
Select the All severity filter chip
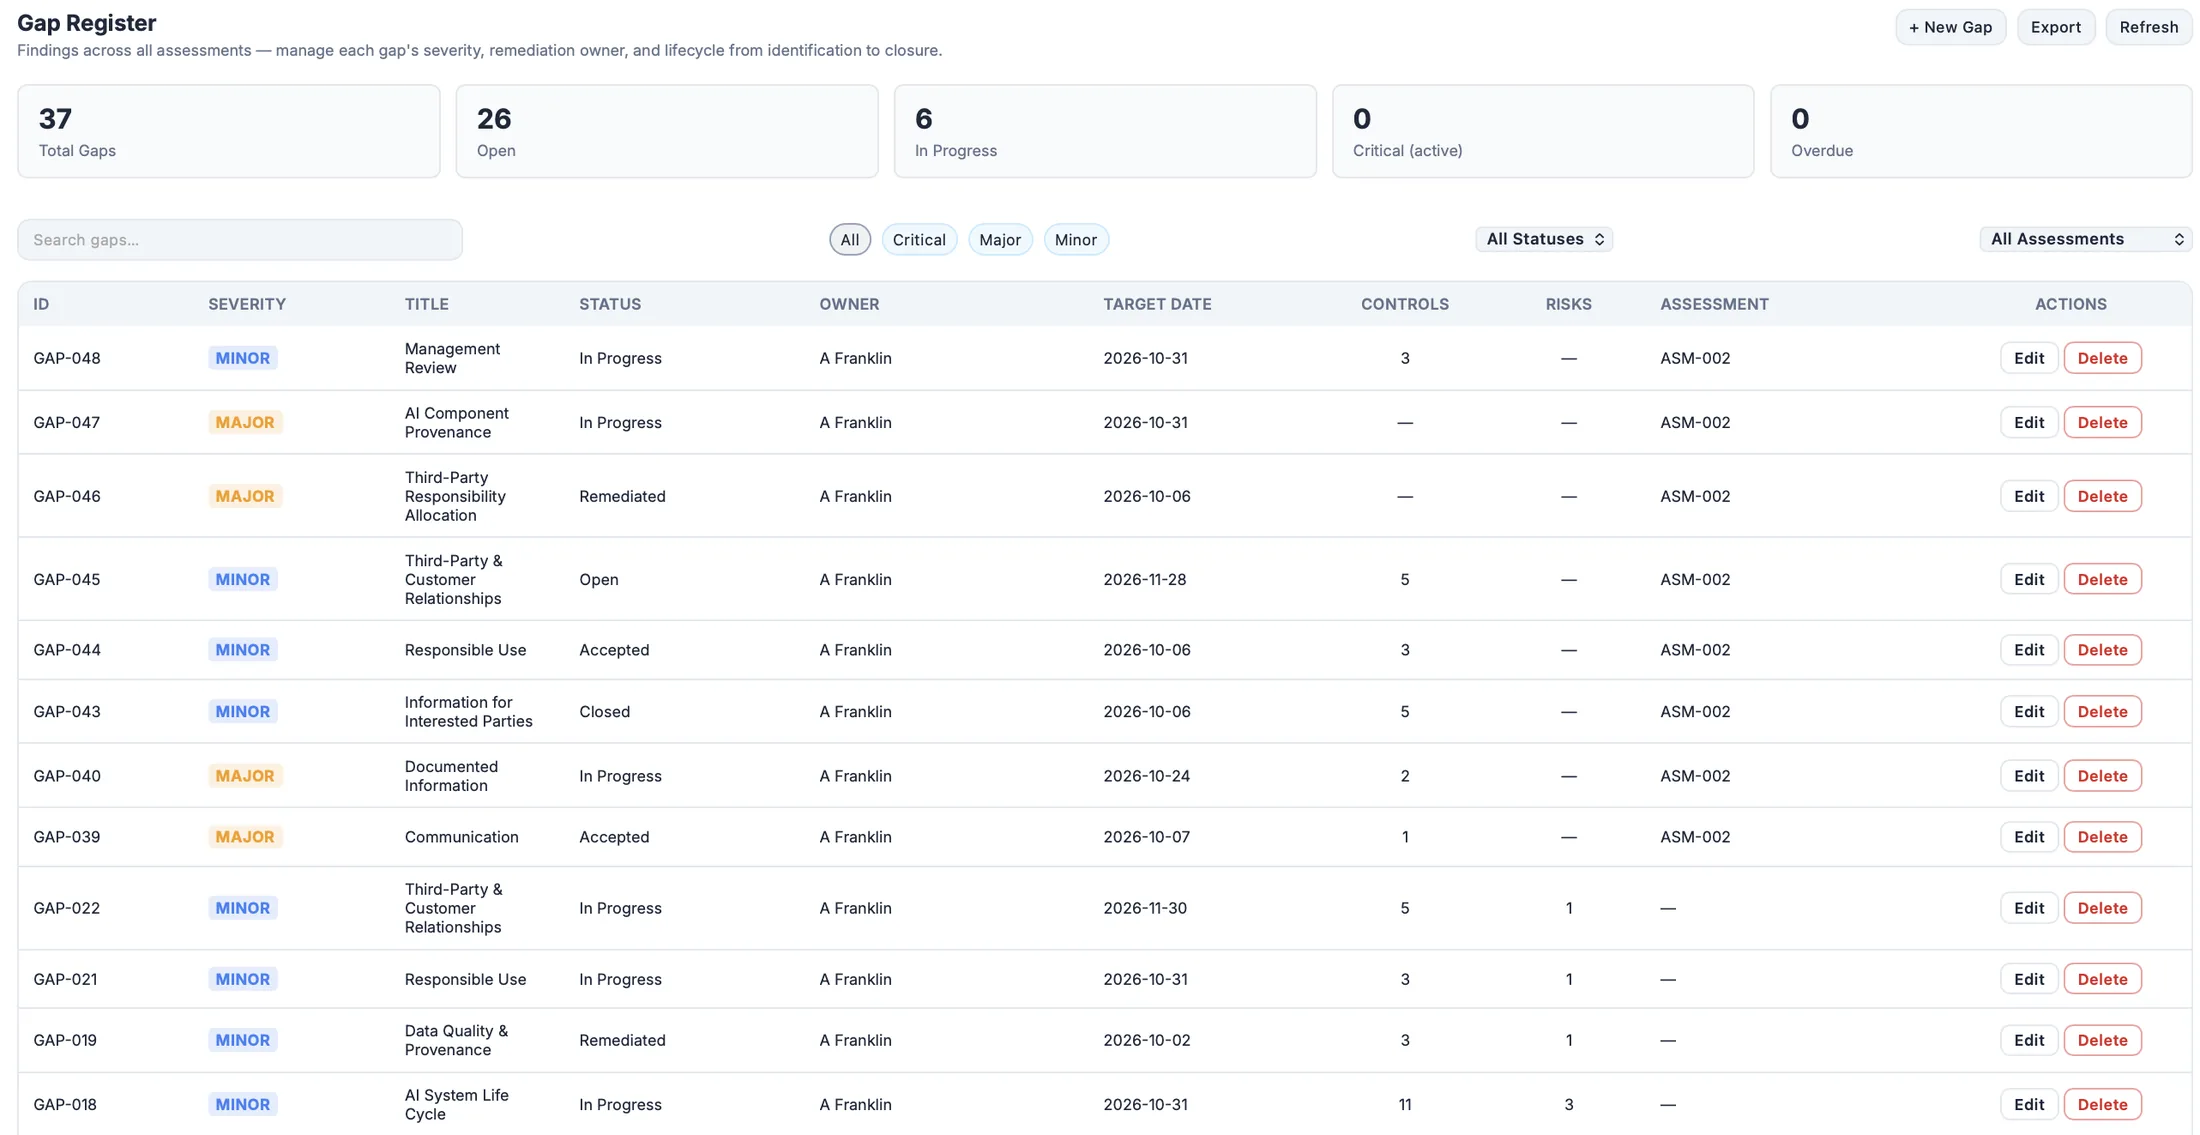point(850,240)
